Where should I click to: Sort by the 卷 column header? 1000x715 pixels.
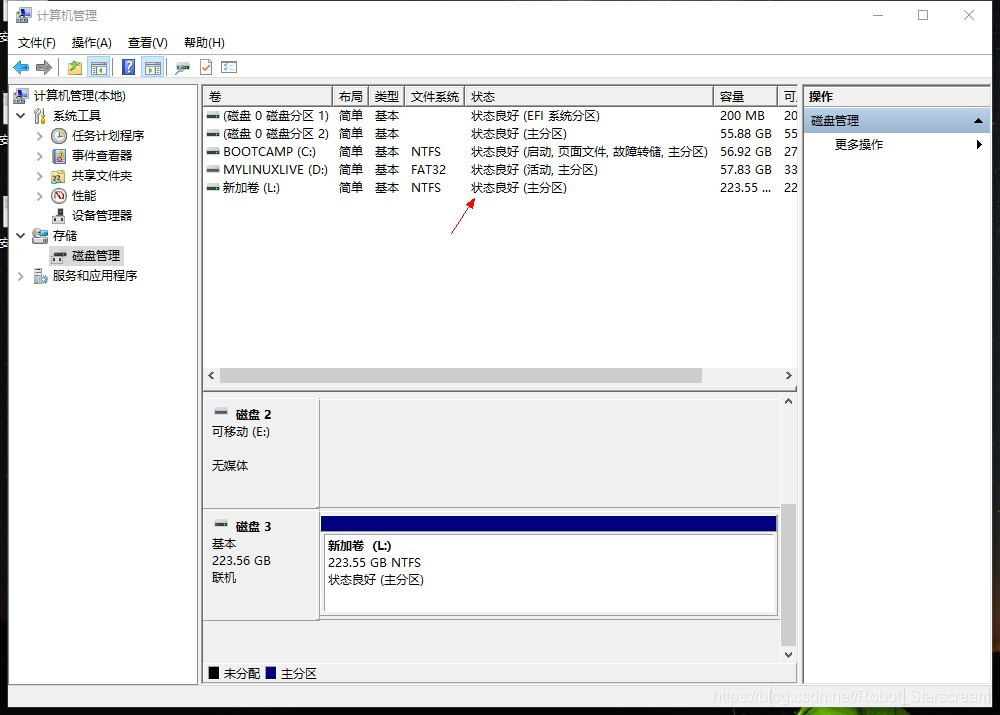268,96
